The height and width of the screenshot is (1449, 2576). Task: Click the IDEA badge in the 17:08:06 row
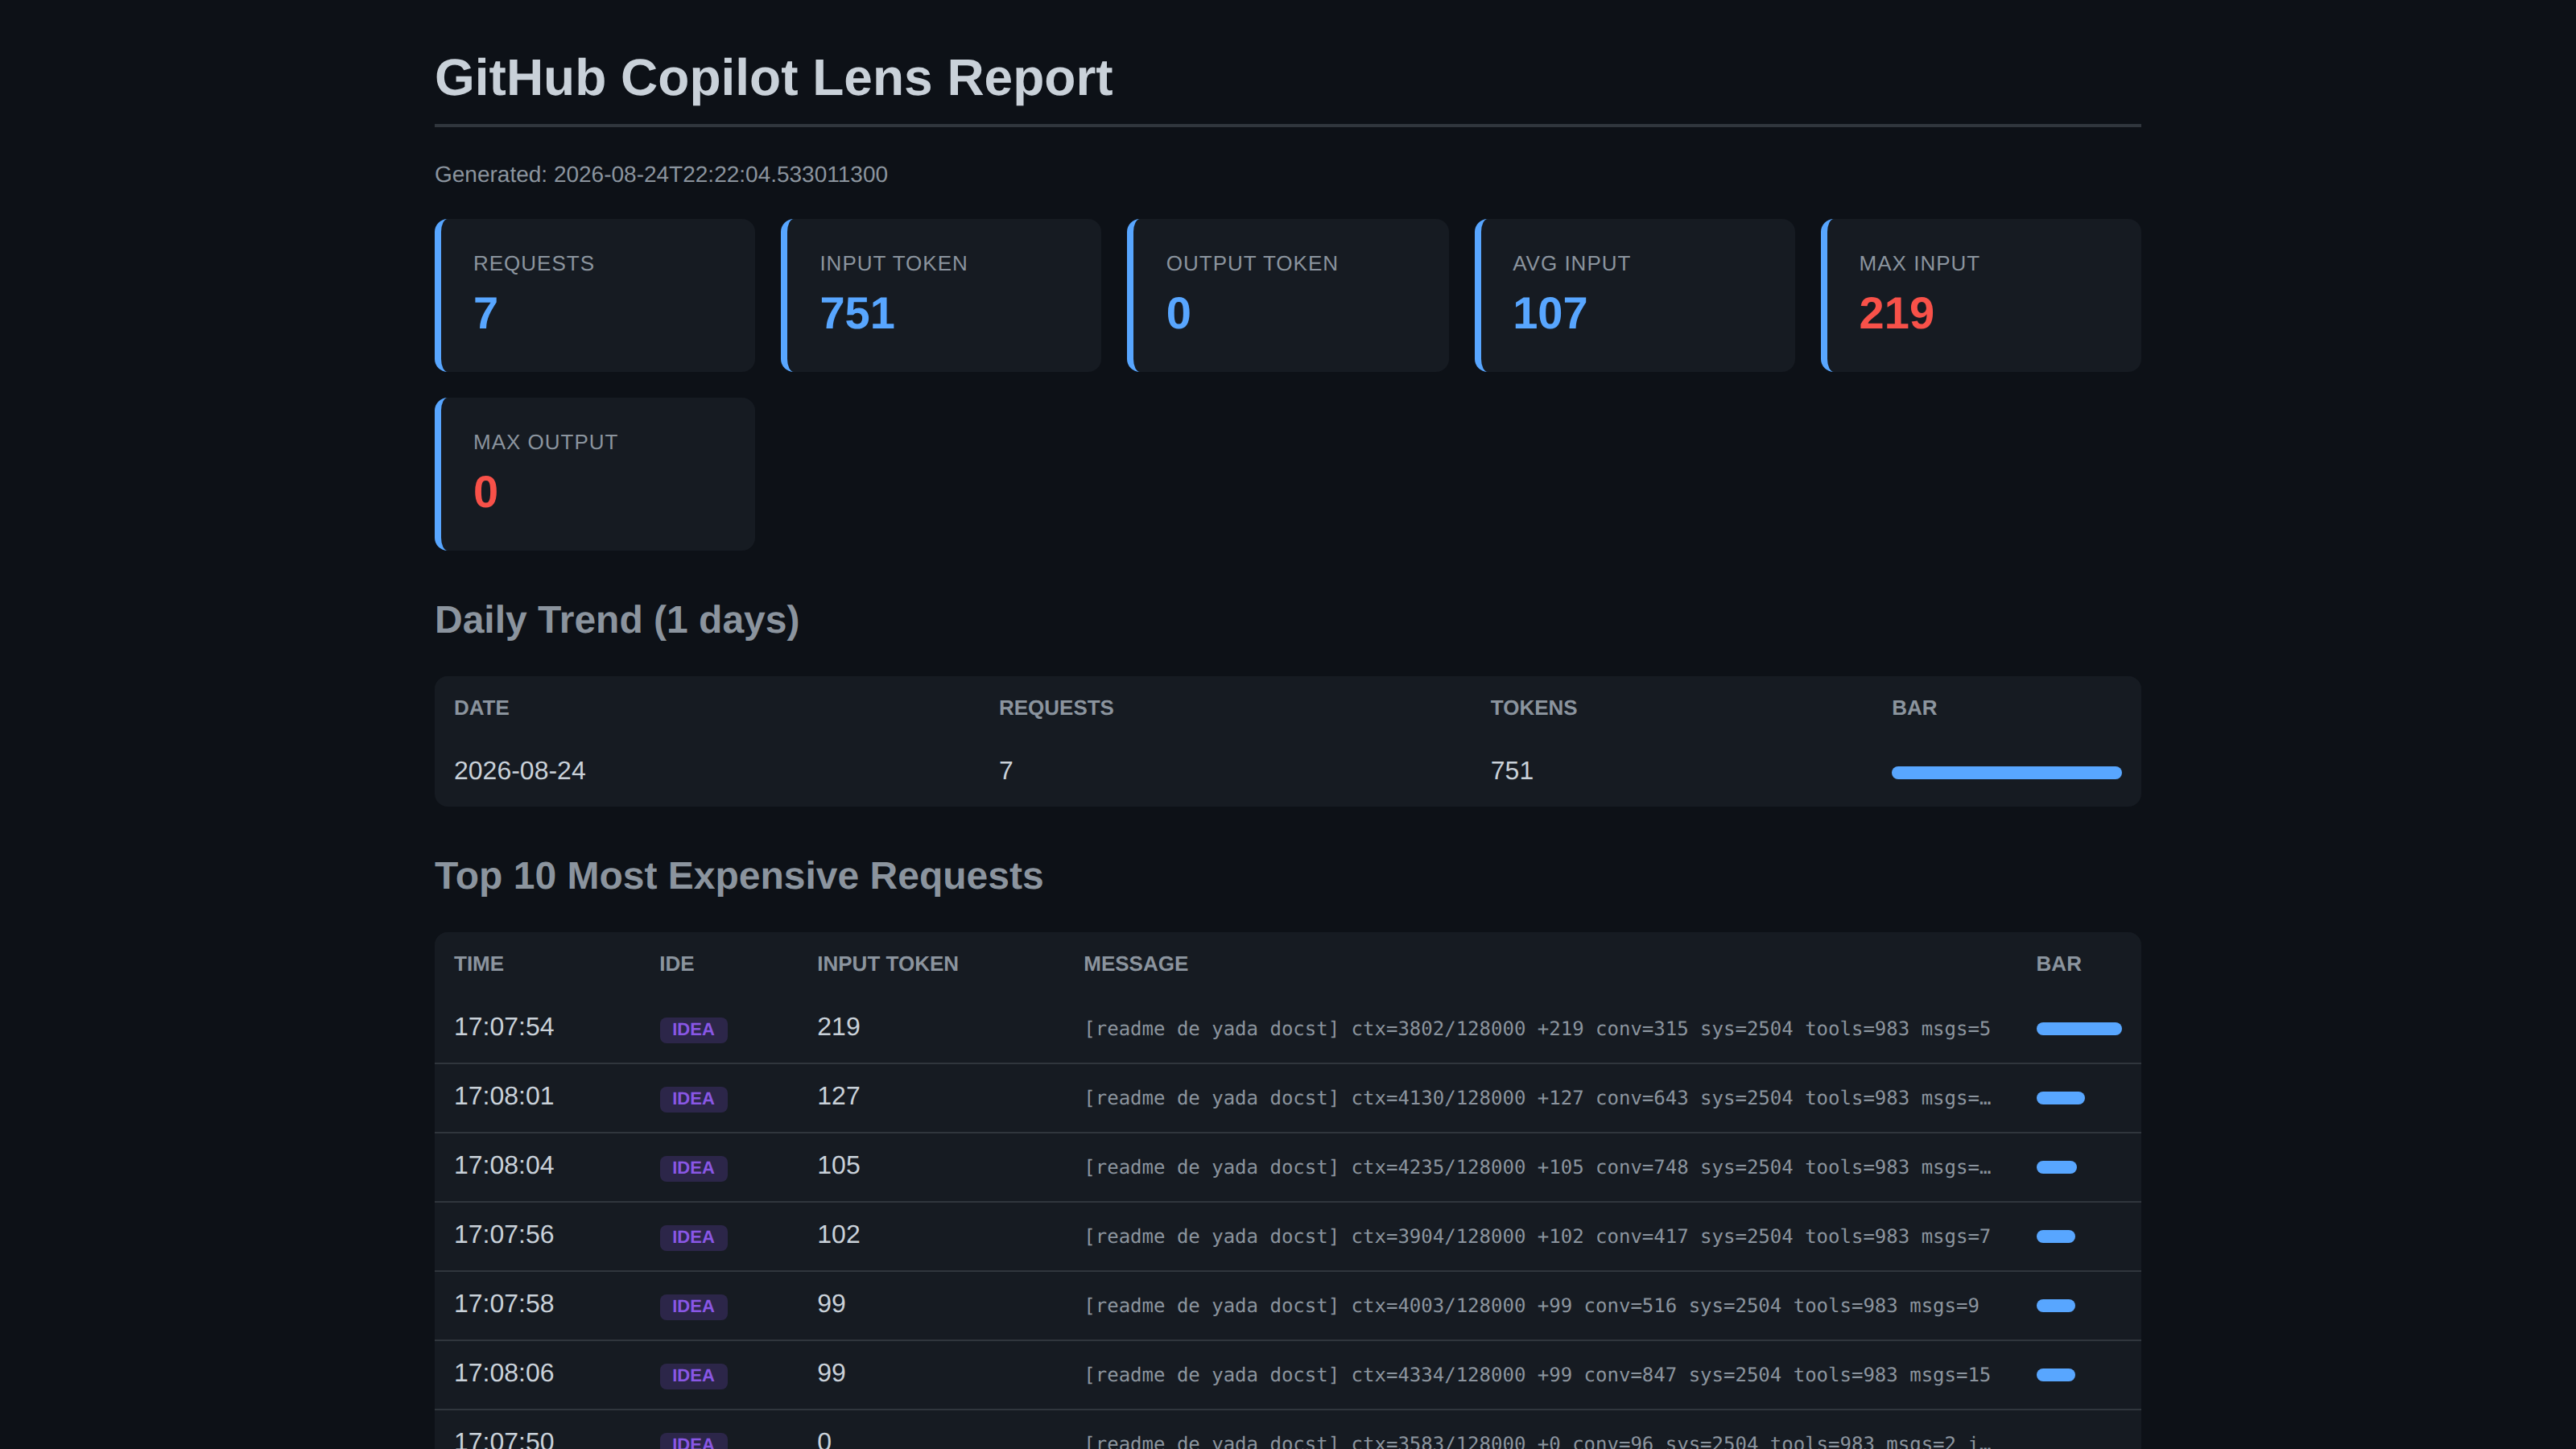(x=693, y=1374)
